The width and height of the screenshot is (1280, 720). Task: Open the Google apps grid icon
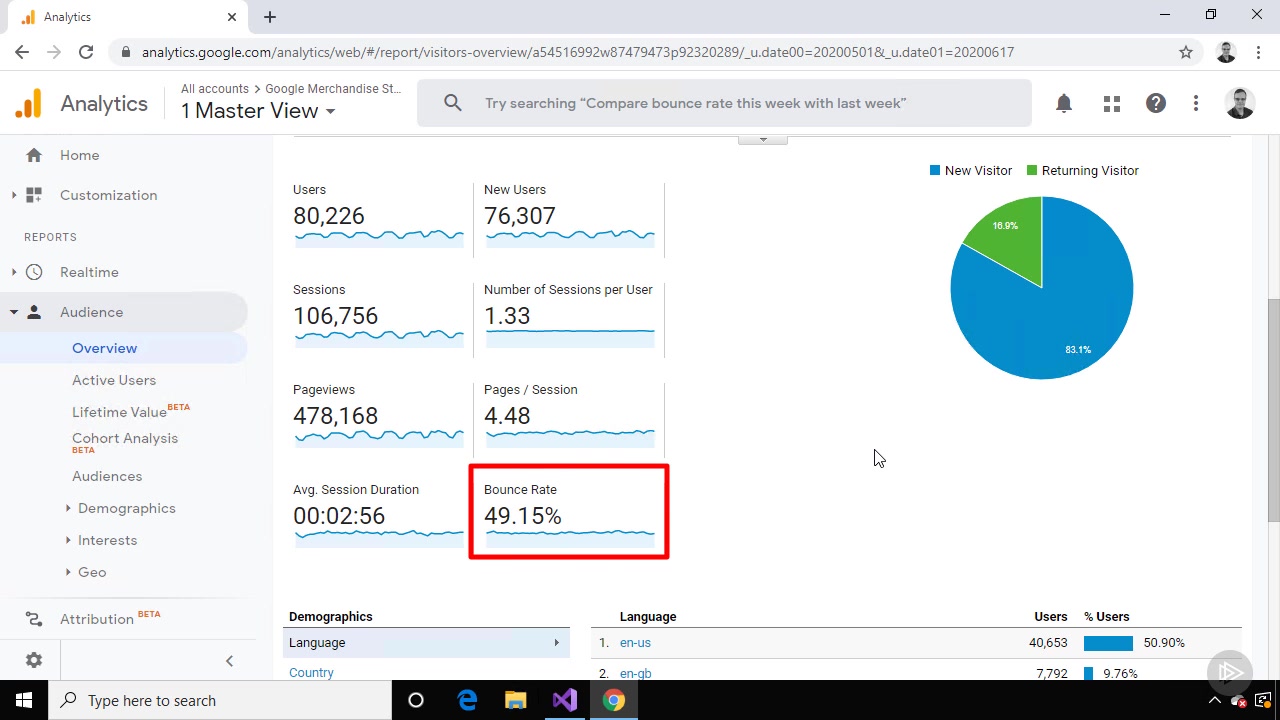click(1111, 103)
